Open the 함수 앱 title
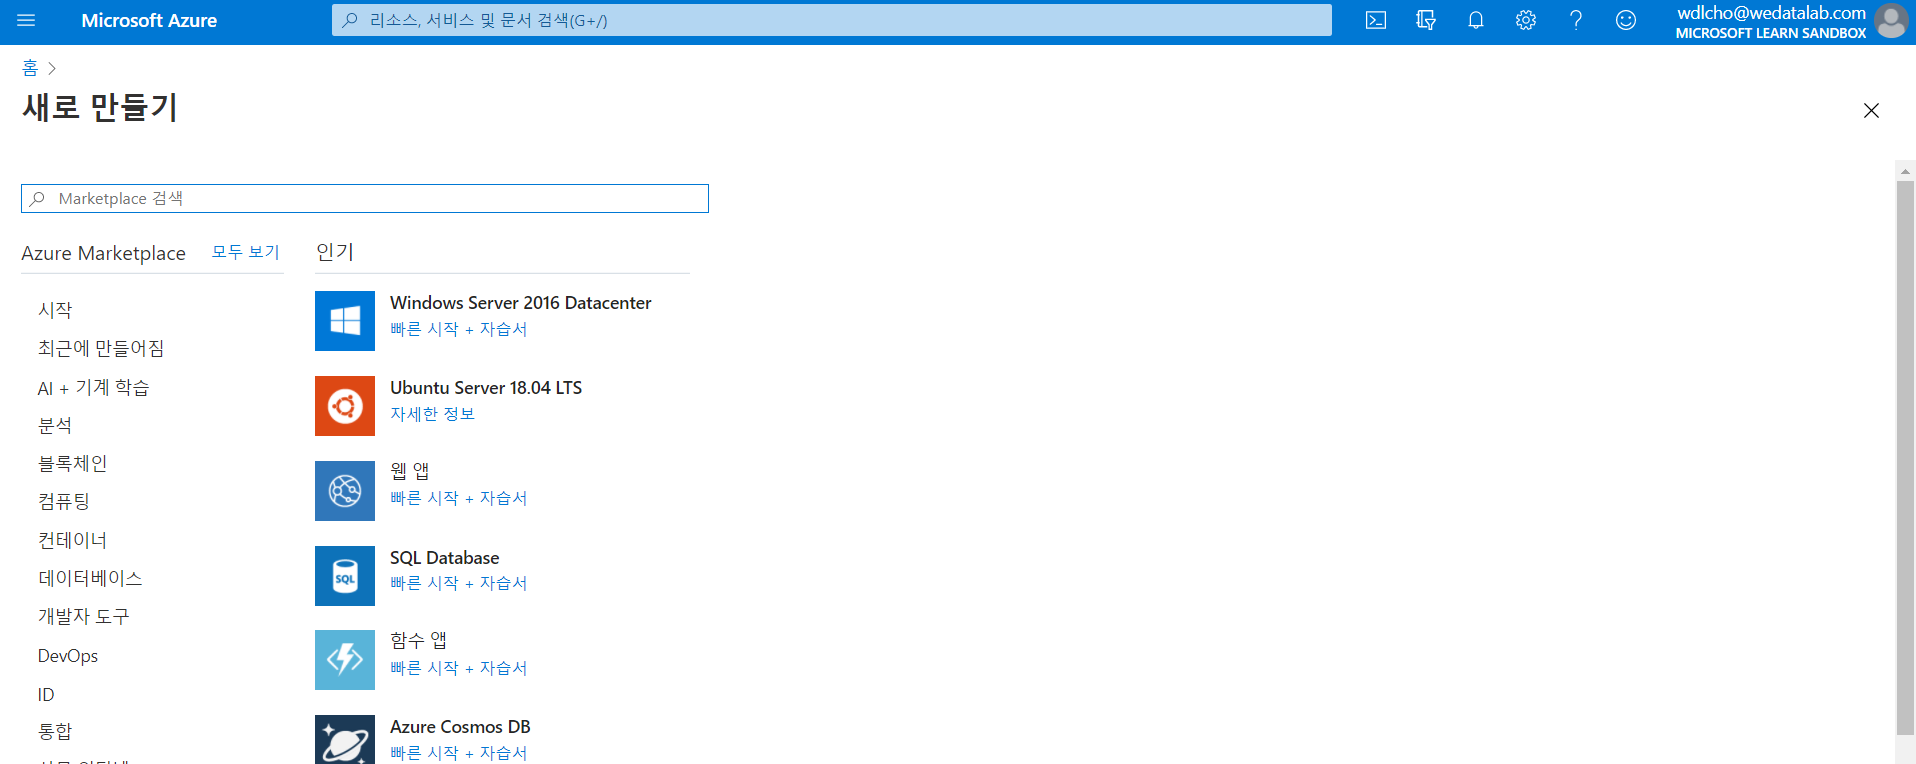1916x764 pixels. tap(419, 640)
